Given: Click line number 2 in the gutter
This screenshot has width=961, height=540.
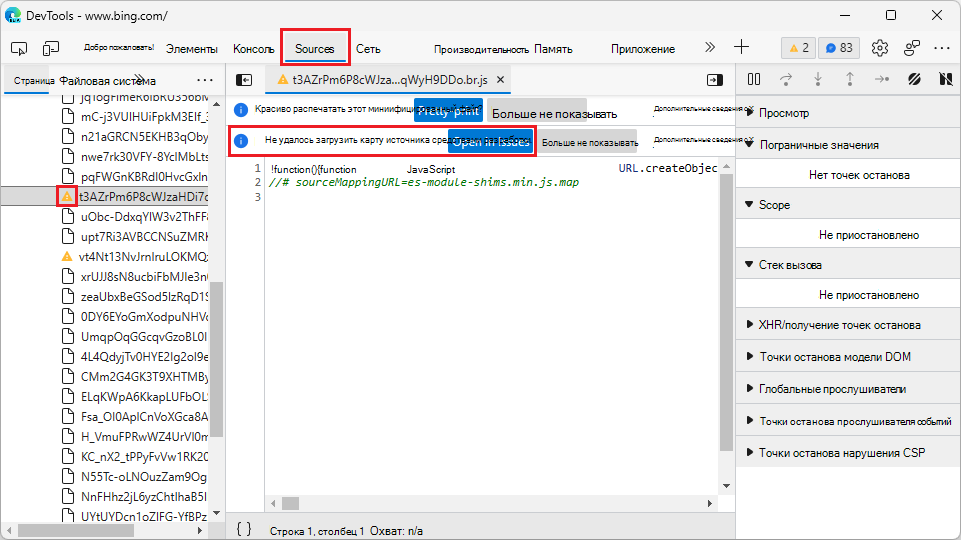Looking at the screenshot, I should [258, 182].
